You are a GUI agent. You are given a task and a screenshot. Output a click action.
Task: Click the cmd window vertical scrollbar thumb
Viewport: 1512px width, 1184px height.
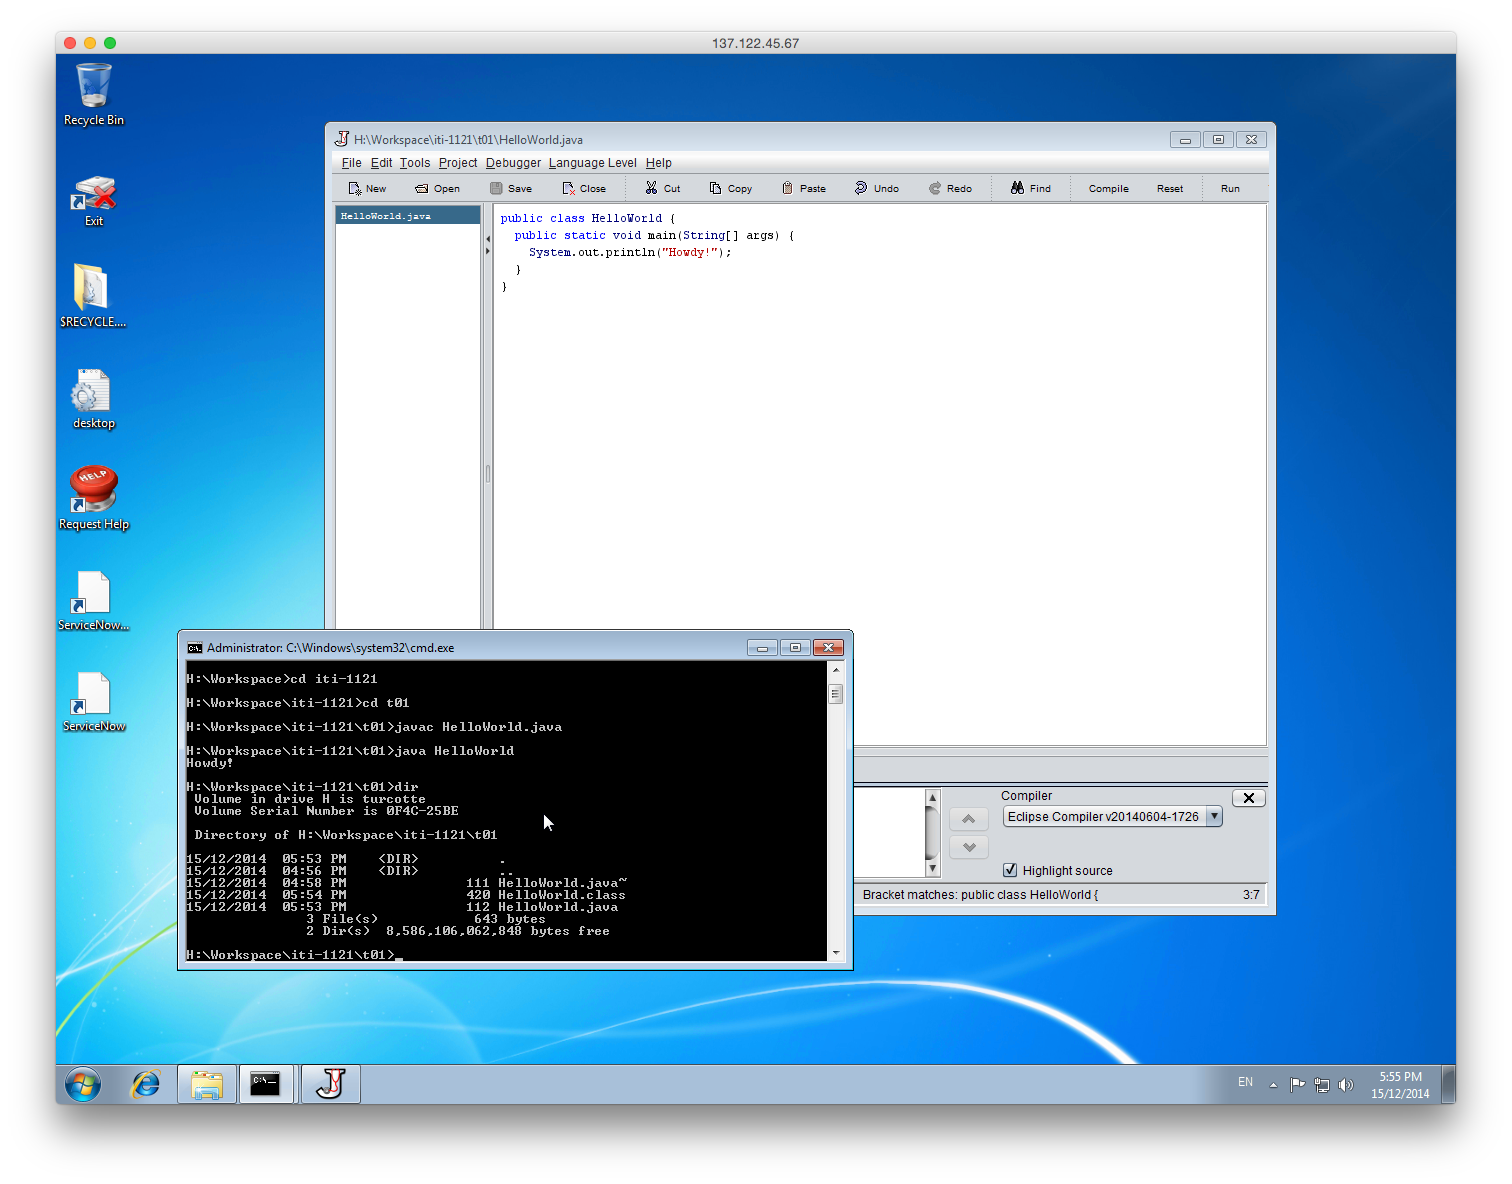836,694
